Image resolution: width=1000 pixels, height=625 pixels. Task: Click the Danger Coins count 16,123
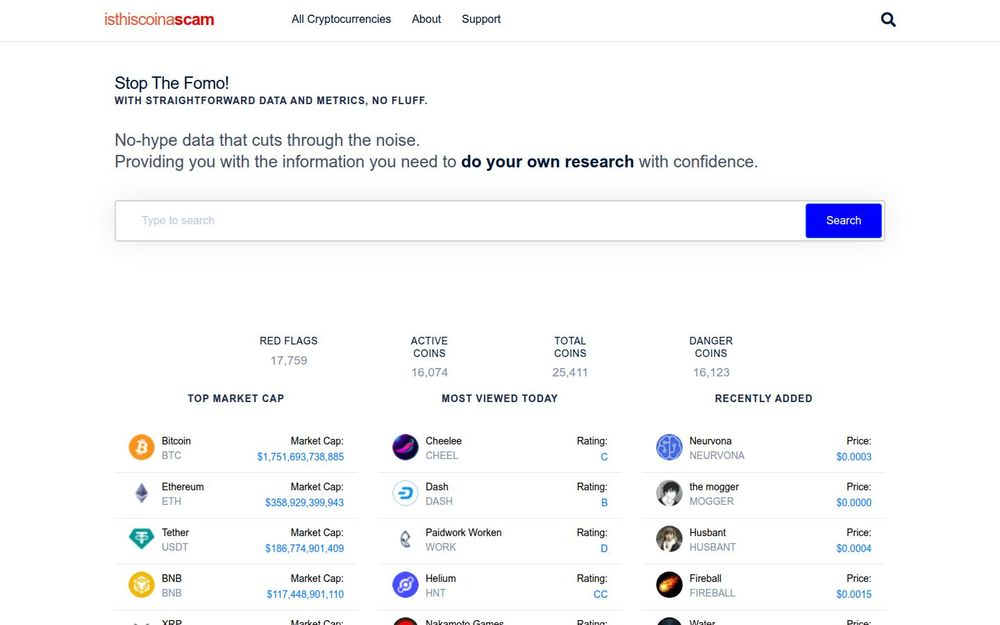(x=711, y=372)
